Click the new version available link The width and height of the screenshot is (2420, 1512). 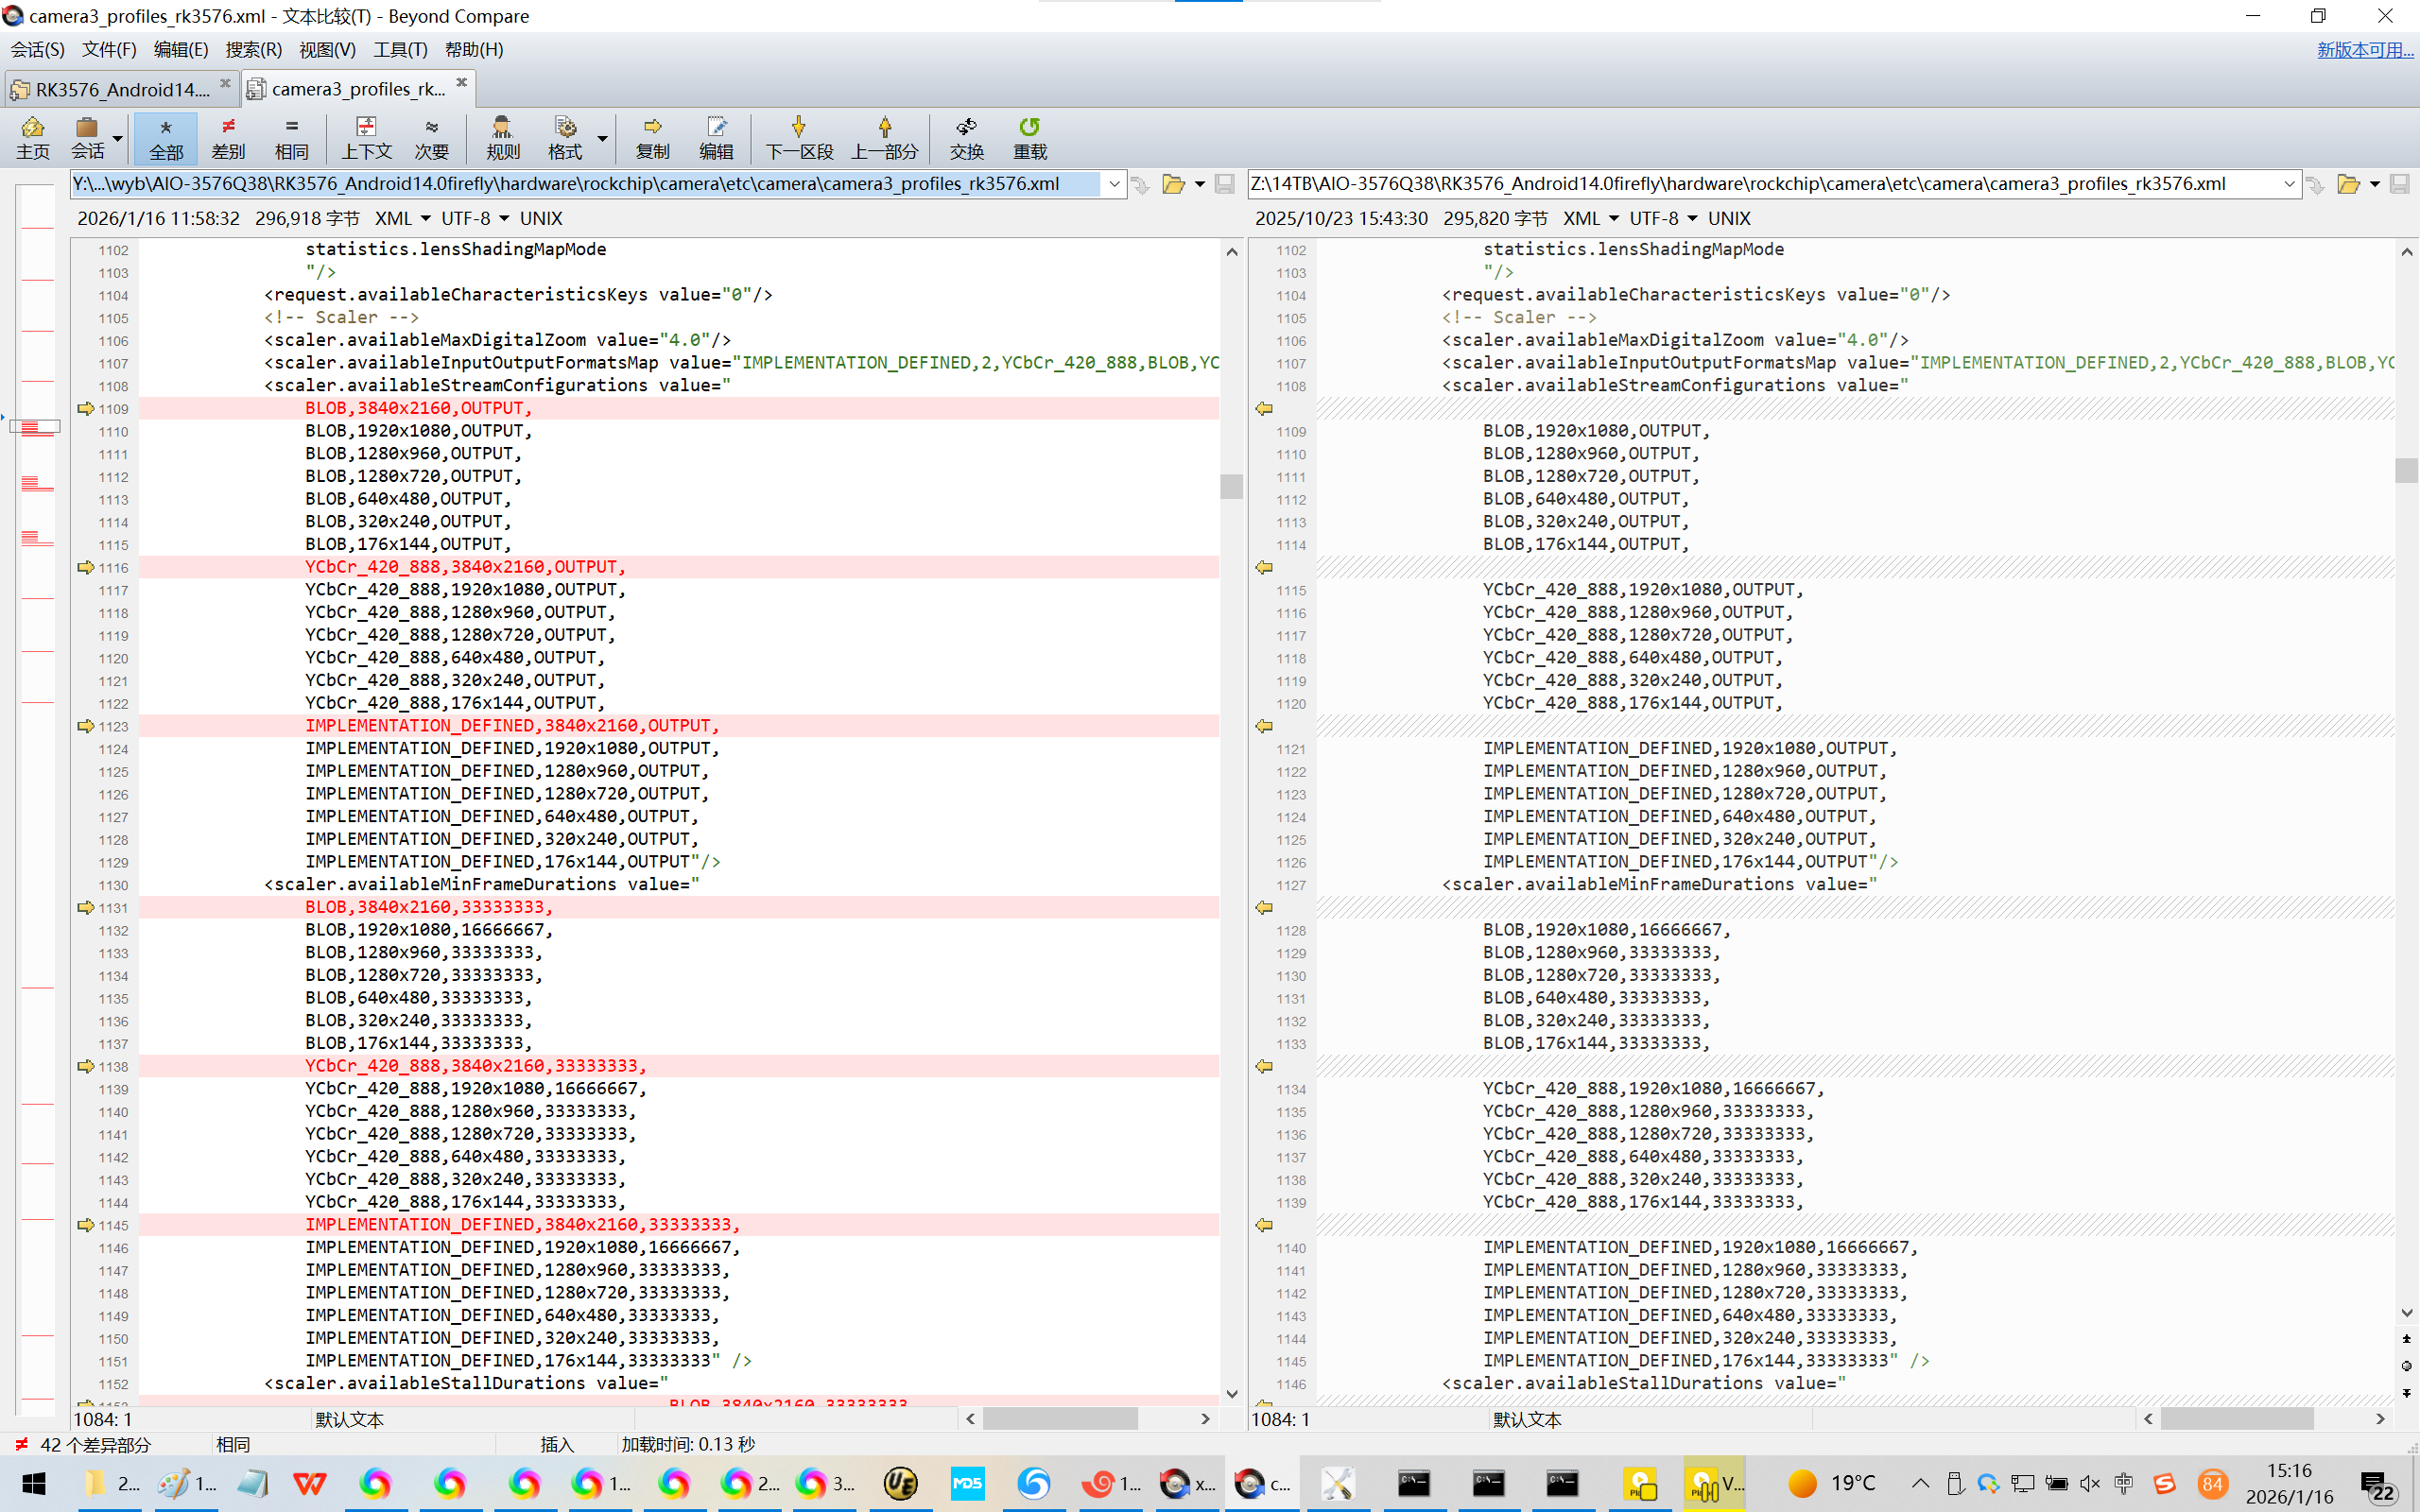coord(2364,49)
